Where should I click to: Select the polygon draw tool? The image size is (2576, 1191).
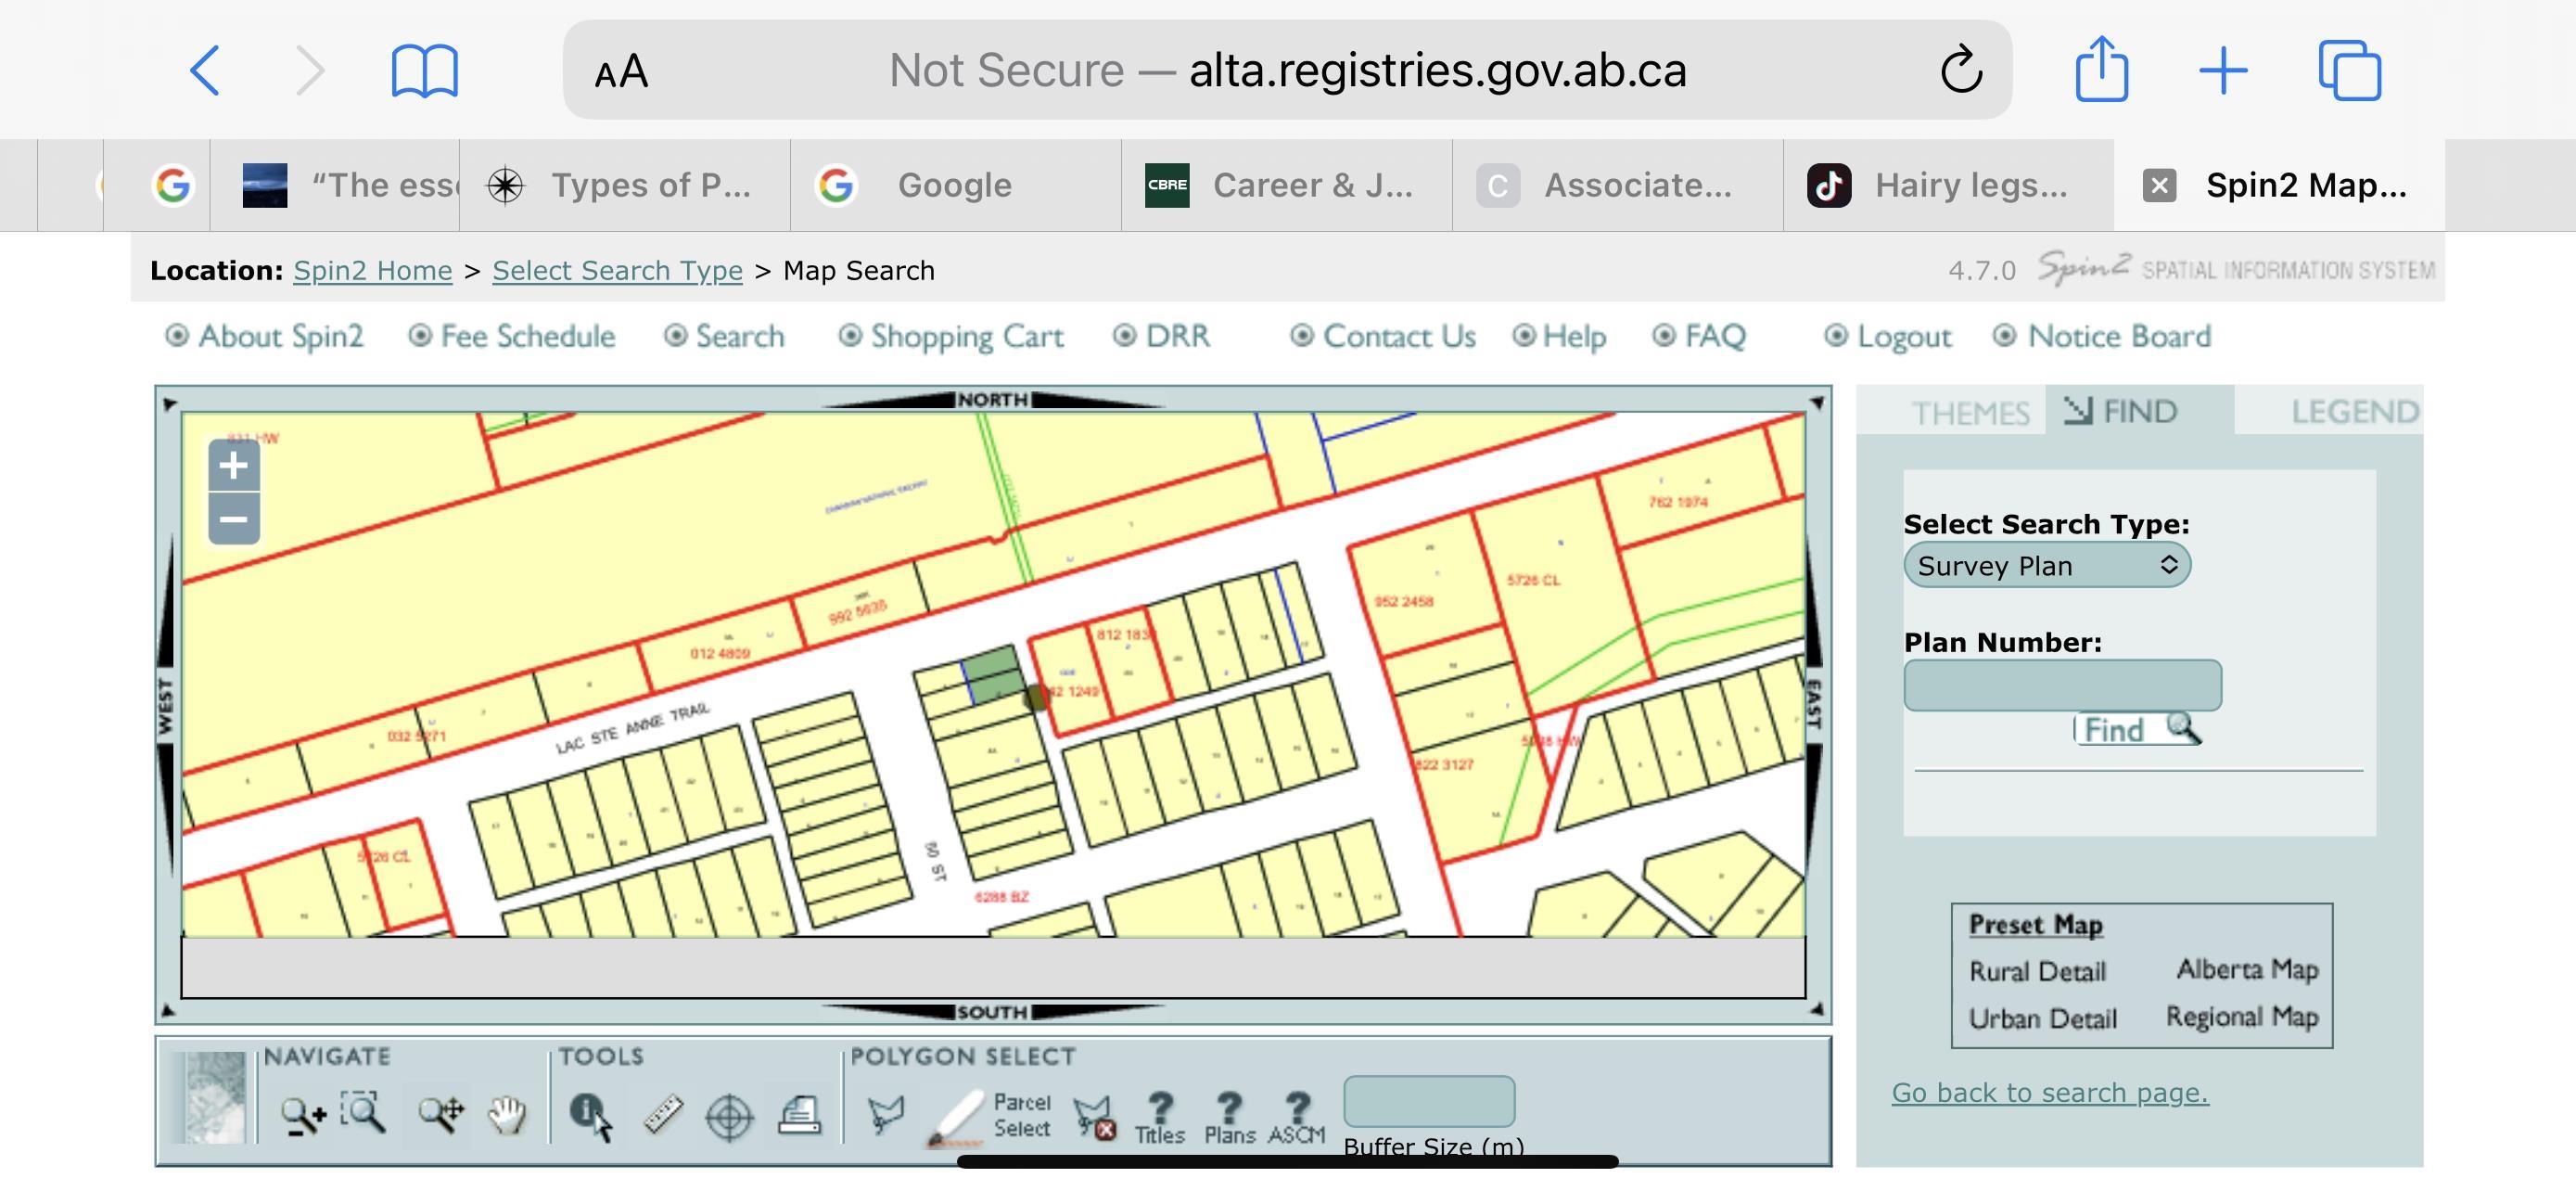point(885,1114)
